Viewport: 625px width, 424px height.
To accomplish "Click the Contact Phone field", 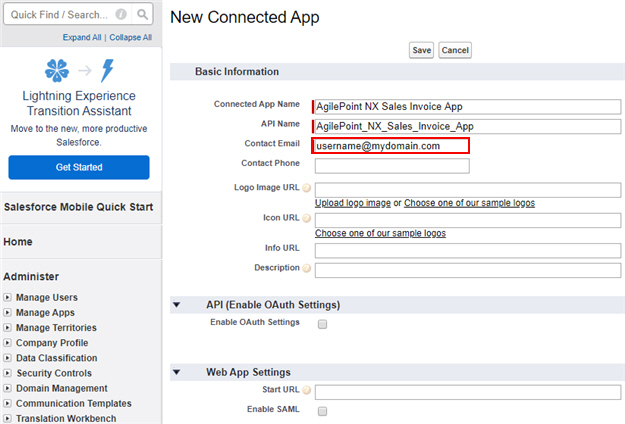I will [392, 166].
